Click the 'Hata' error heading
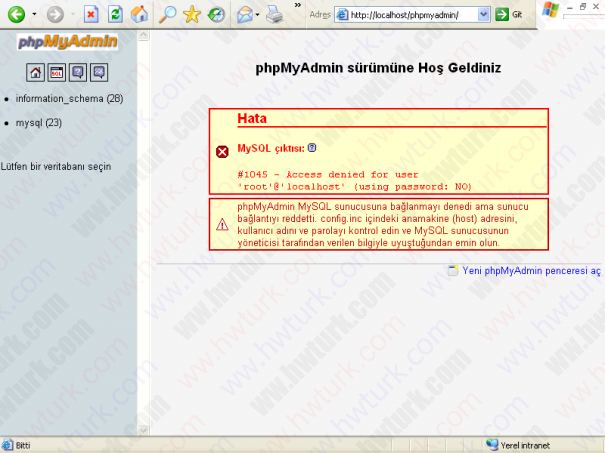The width and height of the screenshot is (605, 453). 252,118
